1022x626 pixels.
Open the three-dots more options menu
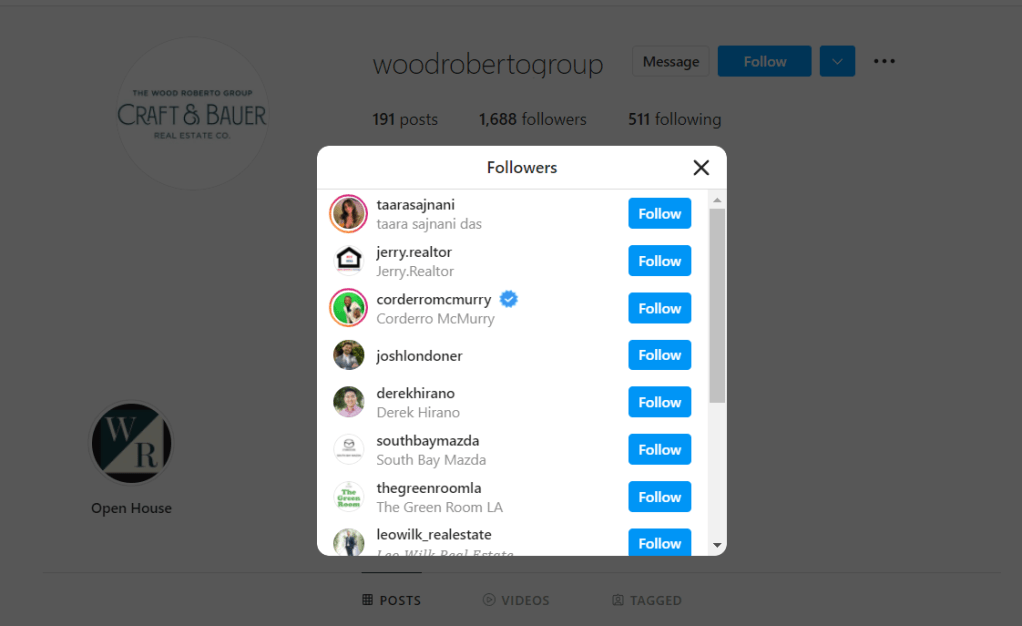884,61
